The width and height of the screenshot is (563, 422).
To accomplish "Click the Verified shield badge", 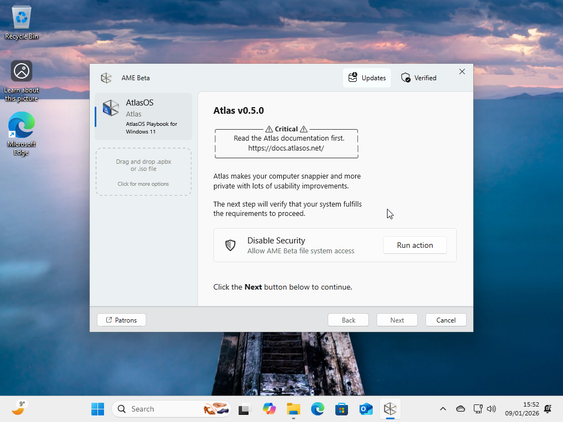I will click(419, 78).
